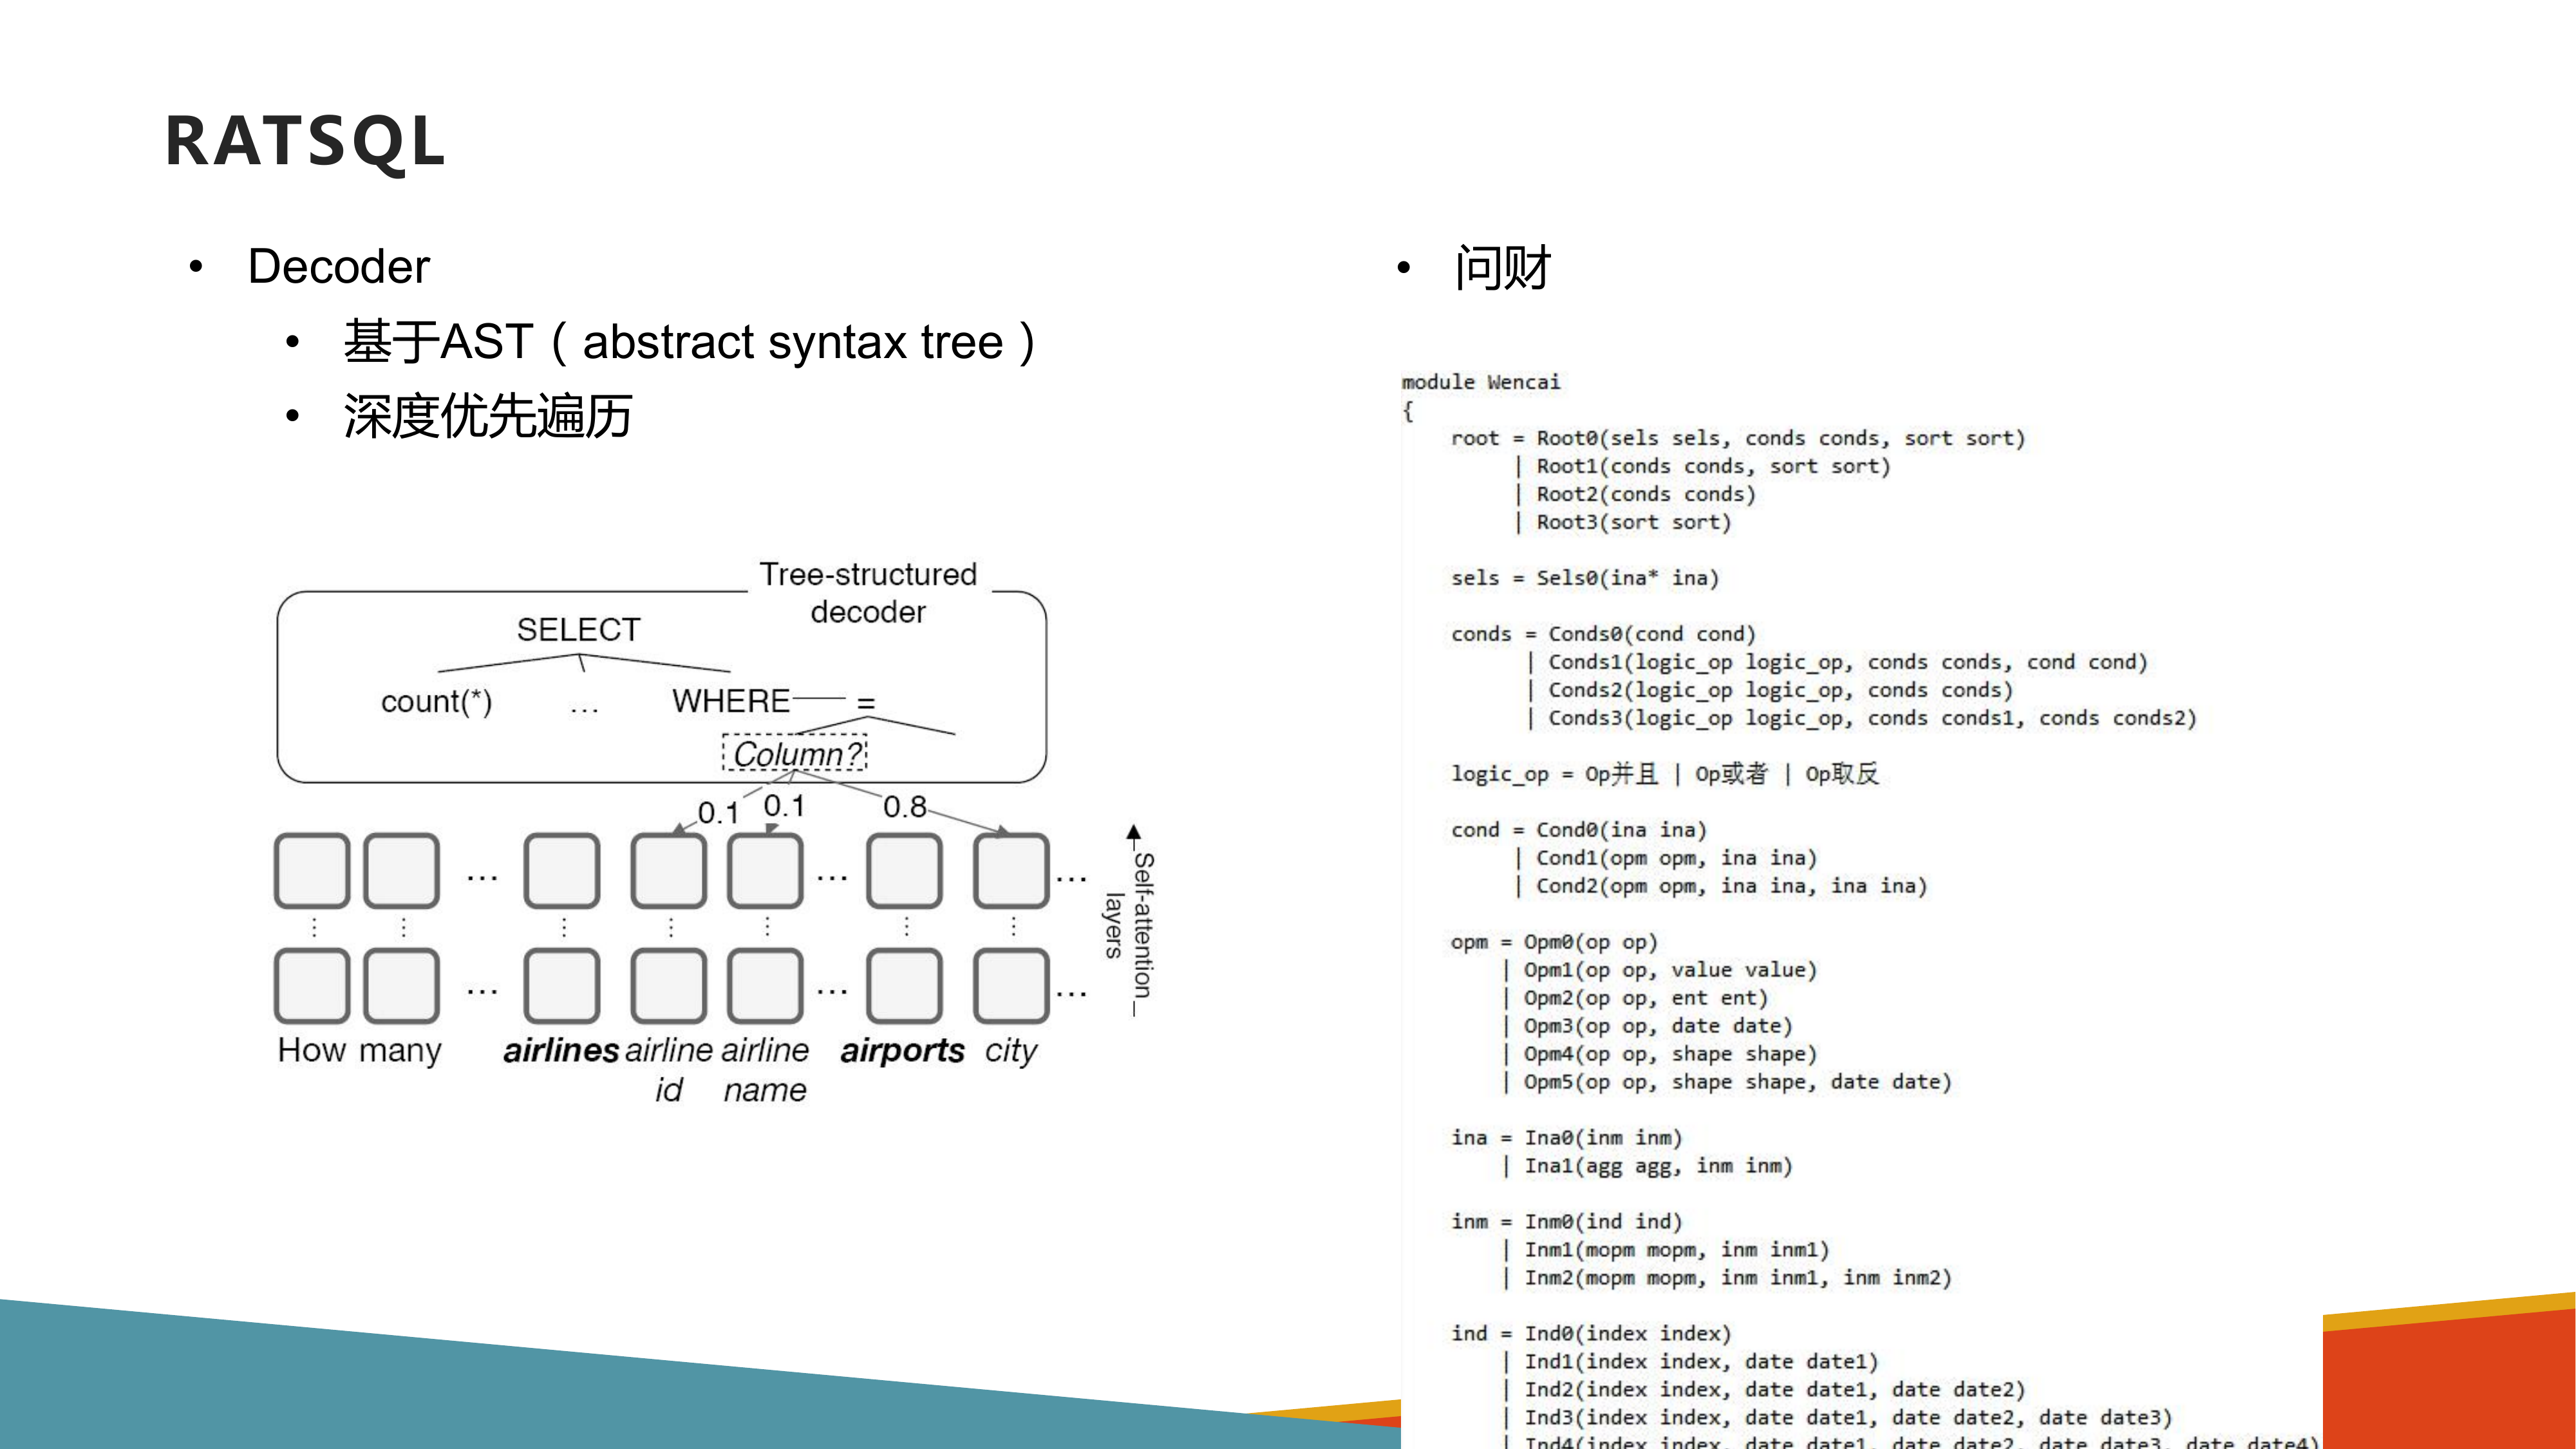Click the inm = Inm0(ind ind) line
The width and height of the screenshot is (2576, 1449).
point(1567,1222)
